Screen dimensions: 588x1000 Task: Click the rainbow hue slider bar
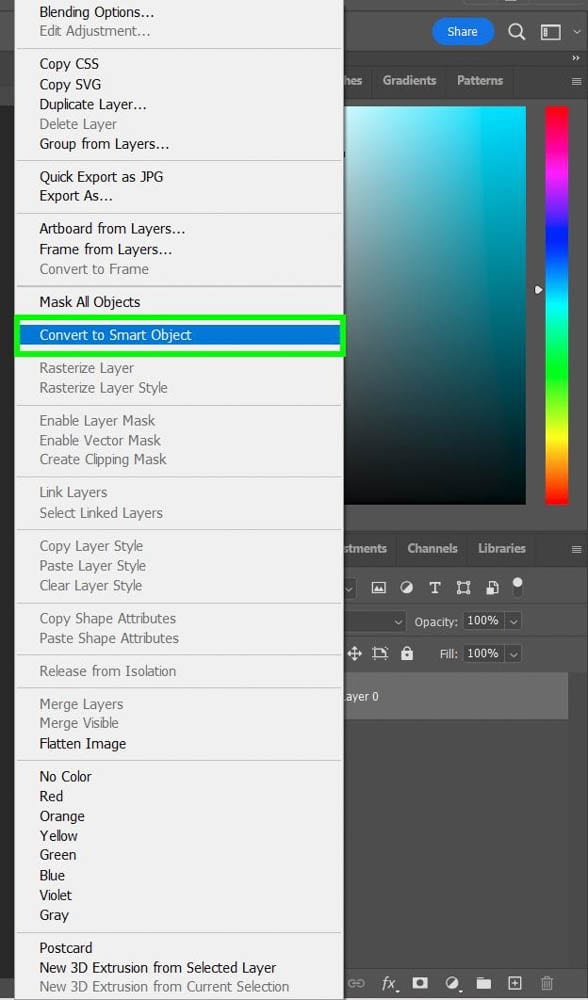[556, 305]
